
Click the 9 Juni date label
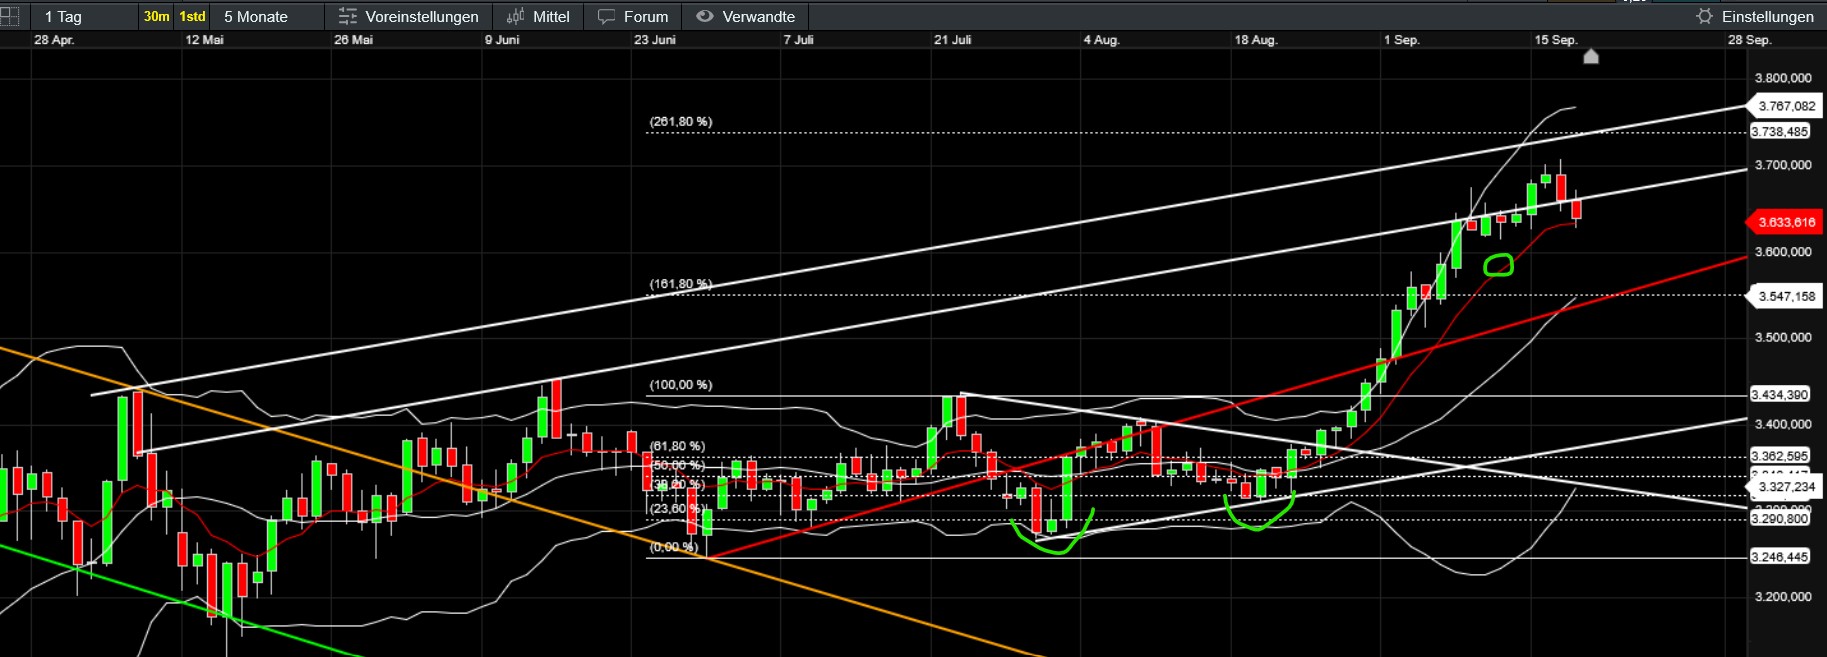(x=502, y=40)
